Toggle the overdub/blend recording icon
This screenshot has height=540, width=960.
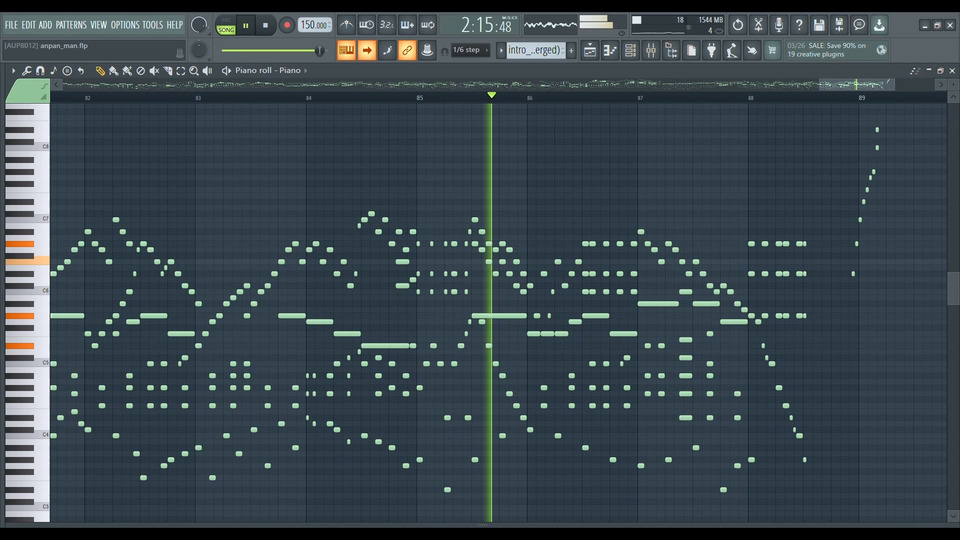[407, 25]
